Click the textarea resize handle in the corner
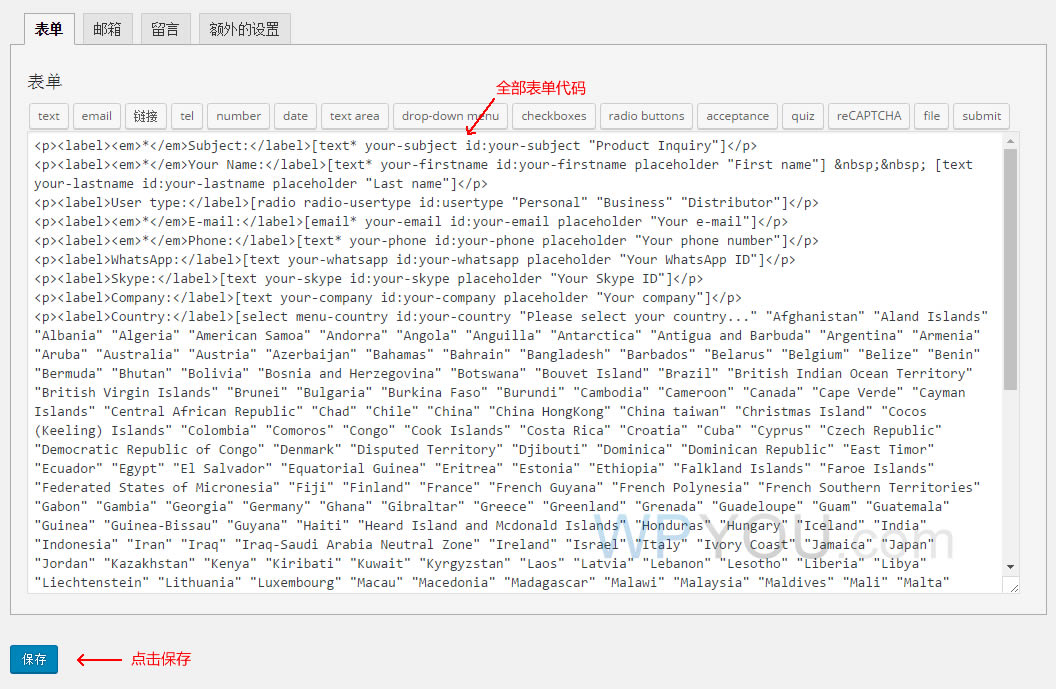 tap(1014, 587)
